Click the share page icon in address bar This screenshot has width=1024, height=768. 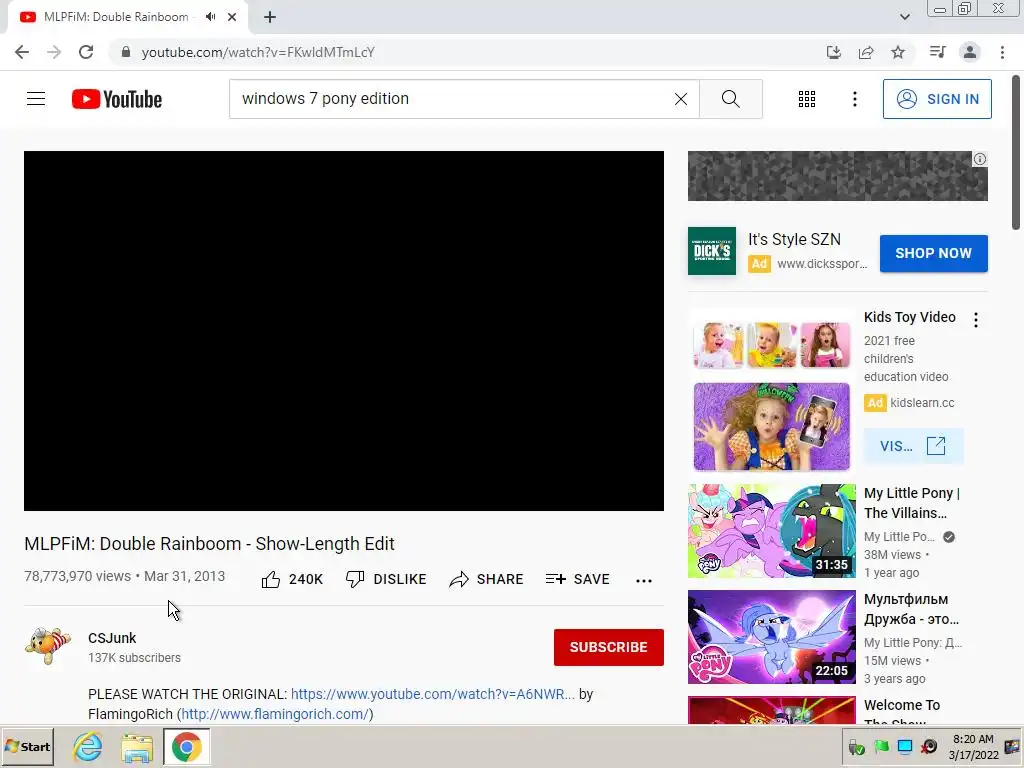click(x=866, y=52)
